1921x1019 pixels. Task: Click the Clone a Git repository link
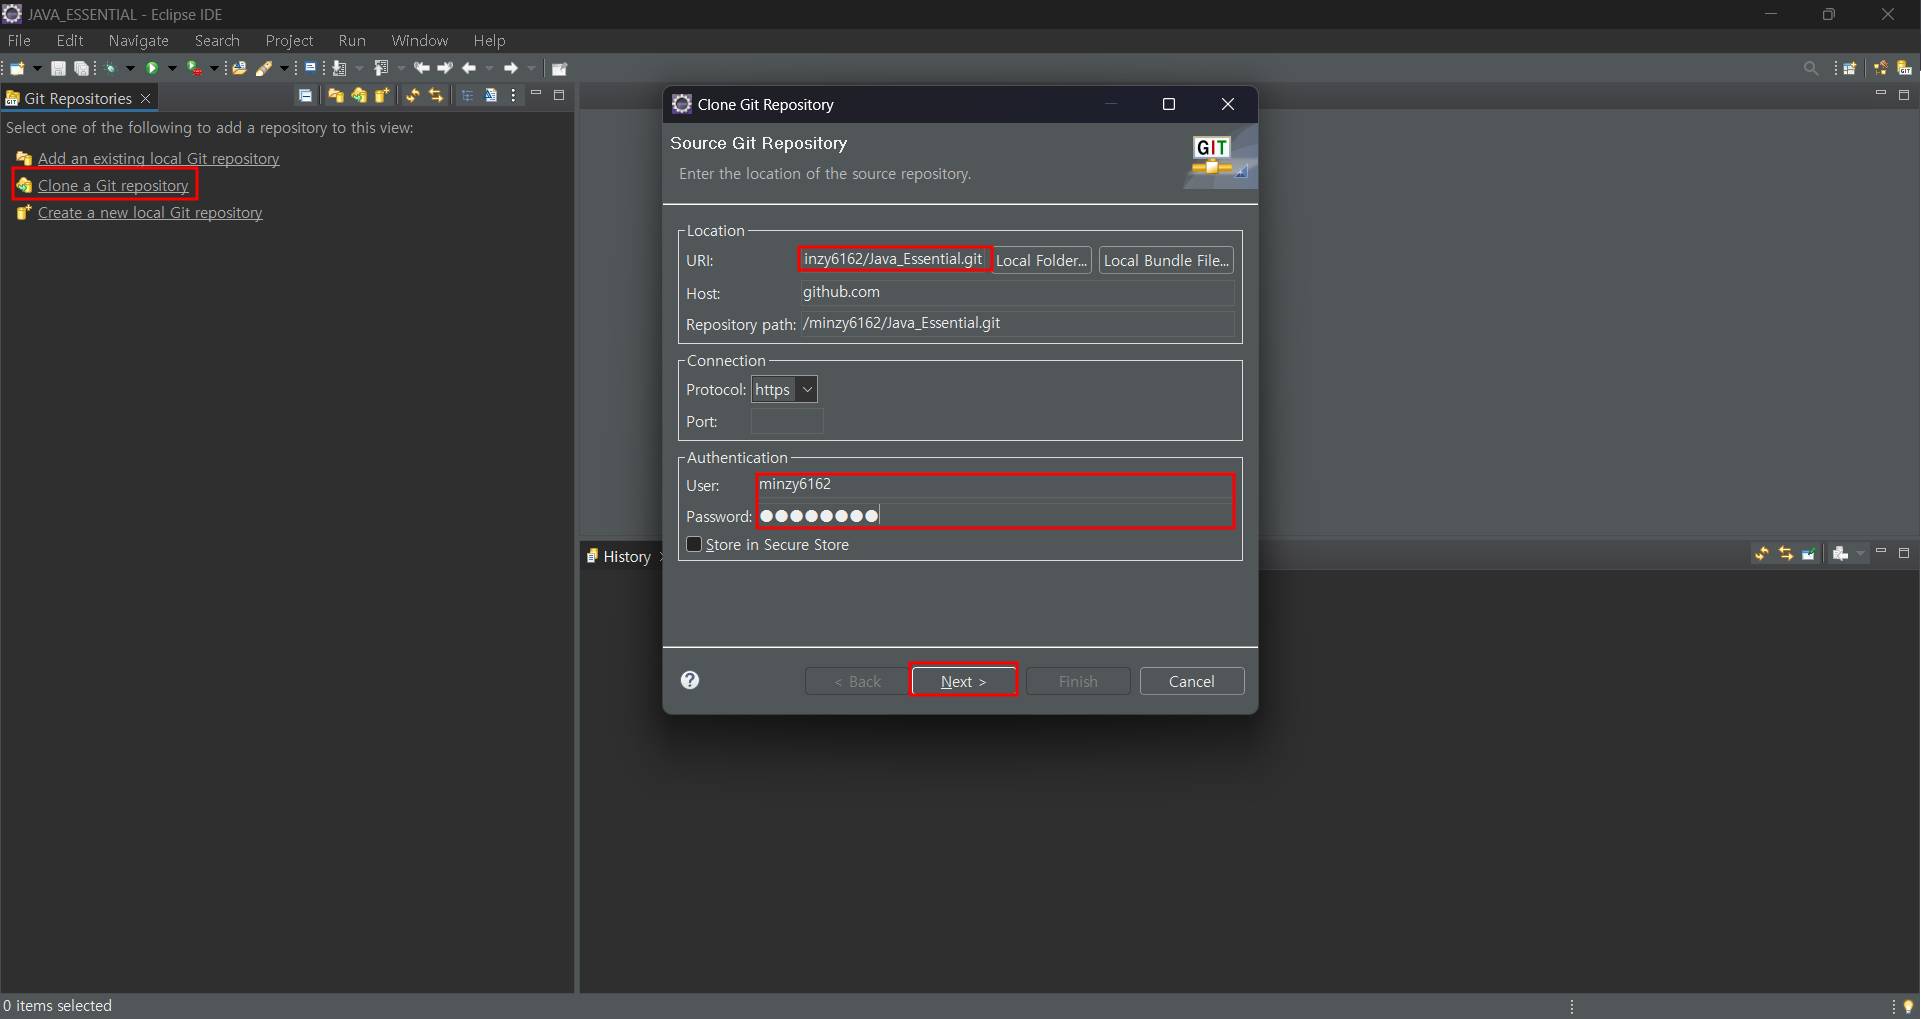point(113,185)
